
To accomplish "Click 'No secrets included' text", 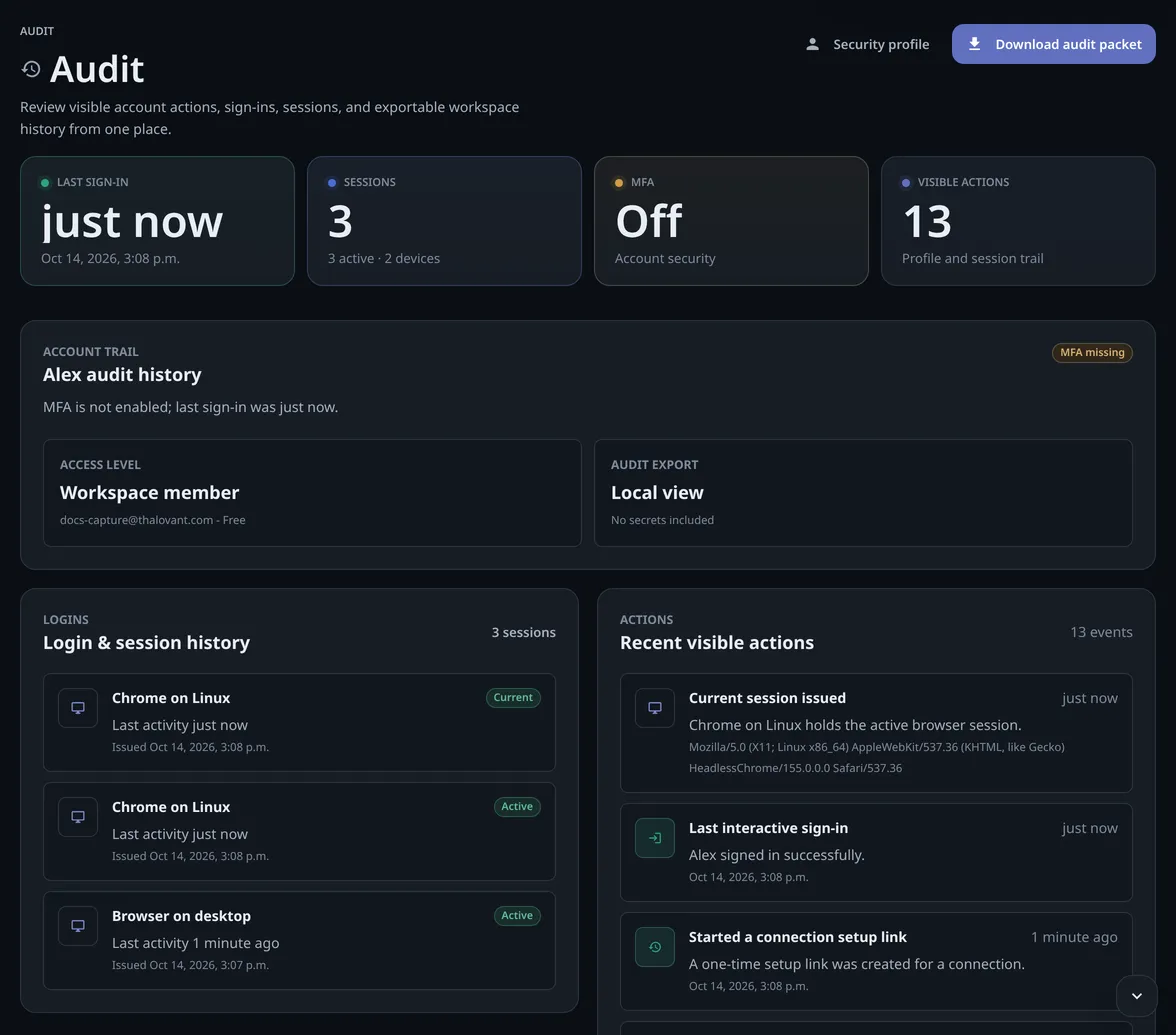I will [x=662, y=520].
